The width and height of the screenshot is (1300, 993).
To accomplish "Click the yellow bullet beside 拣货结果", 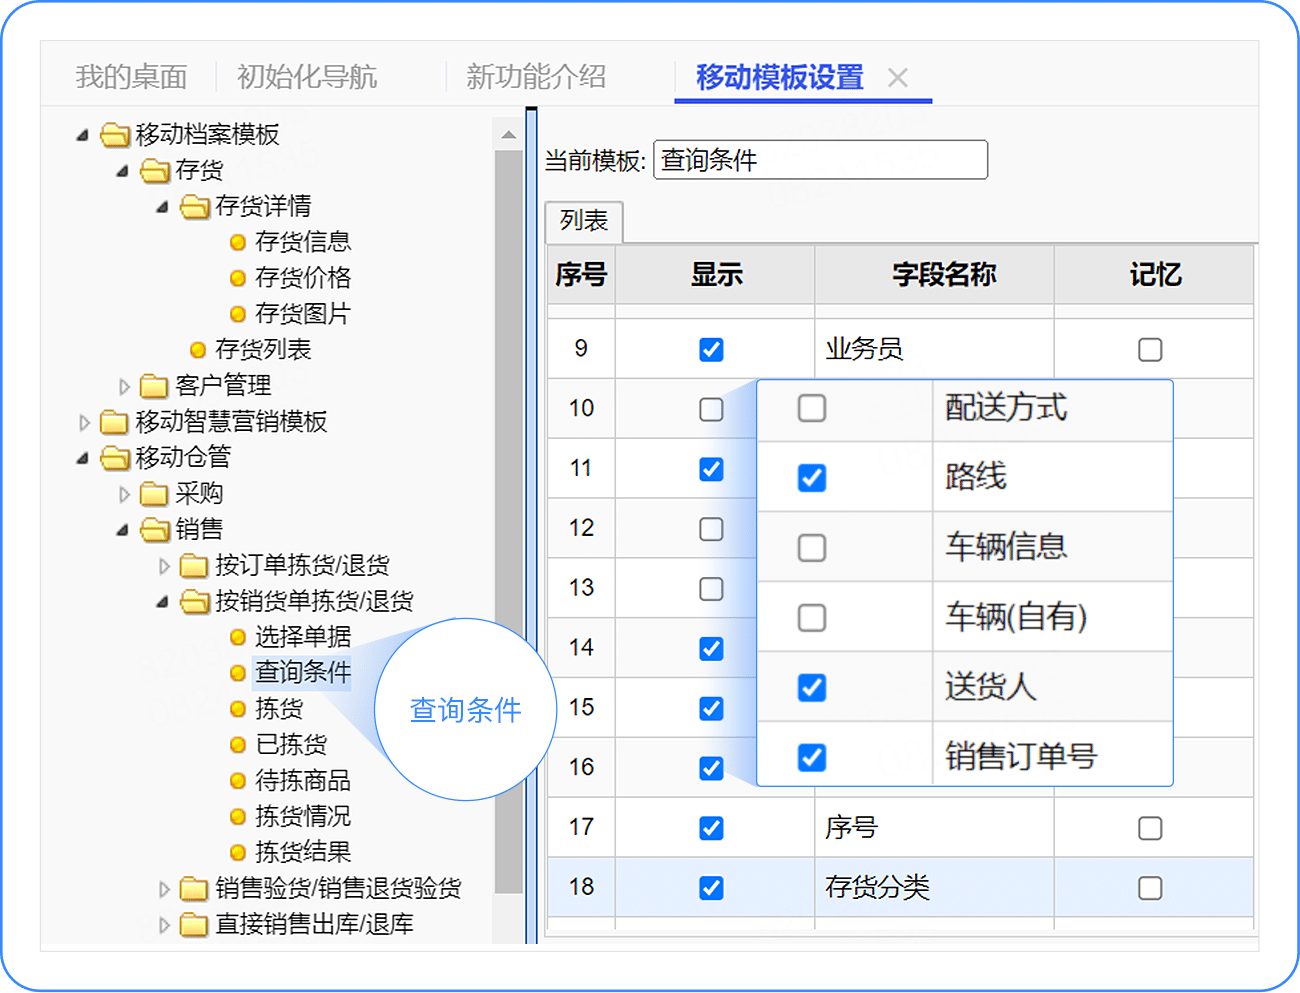I will pyautogui.click(x=238, y=853).
